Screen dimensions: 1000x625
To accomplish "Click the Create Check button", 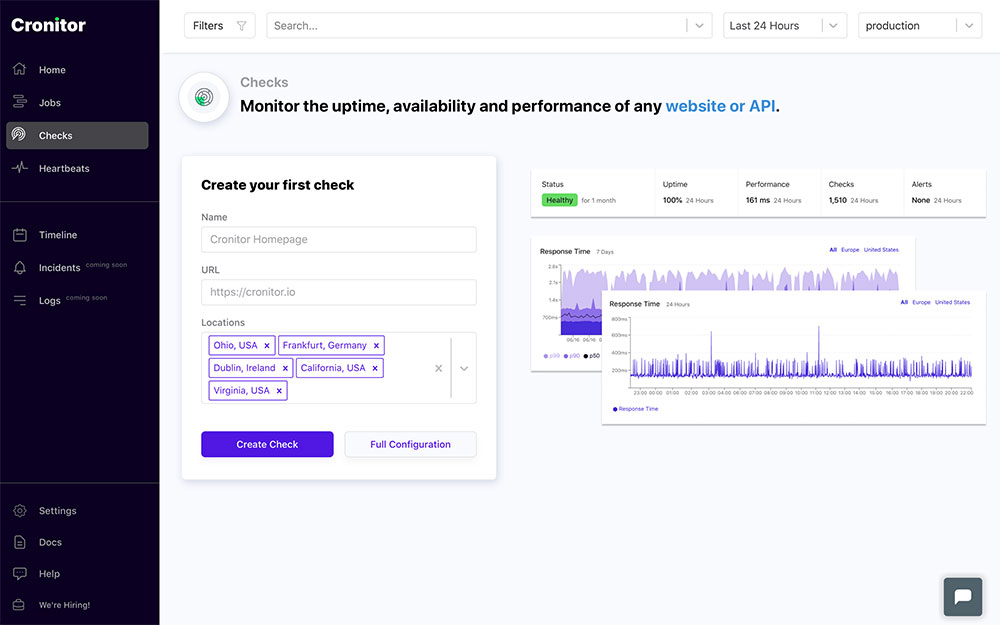I will click(267, 445).
